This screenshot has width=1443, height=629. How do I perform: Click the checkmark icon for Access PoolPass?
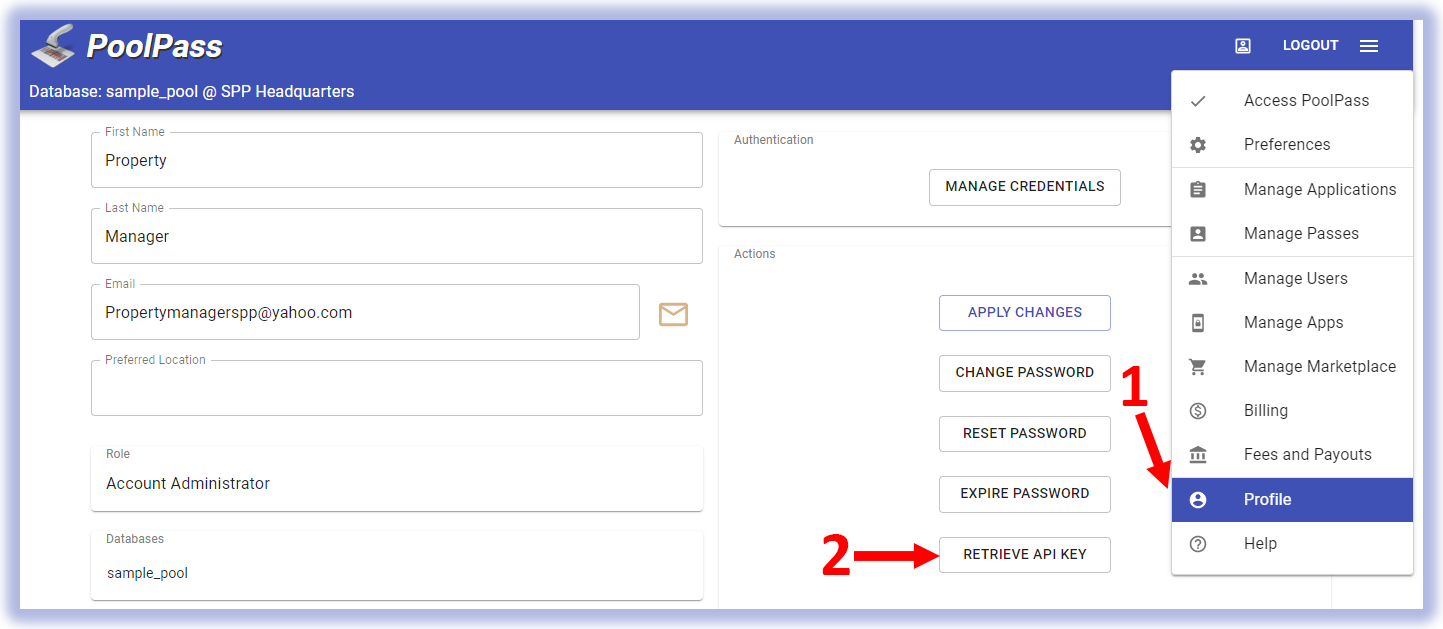pyautogui.click(x=1198, y=101)
